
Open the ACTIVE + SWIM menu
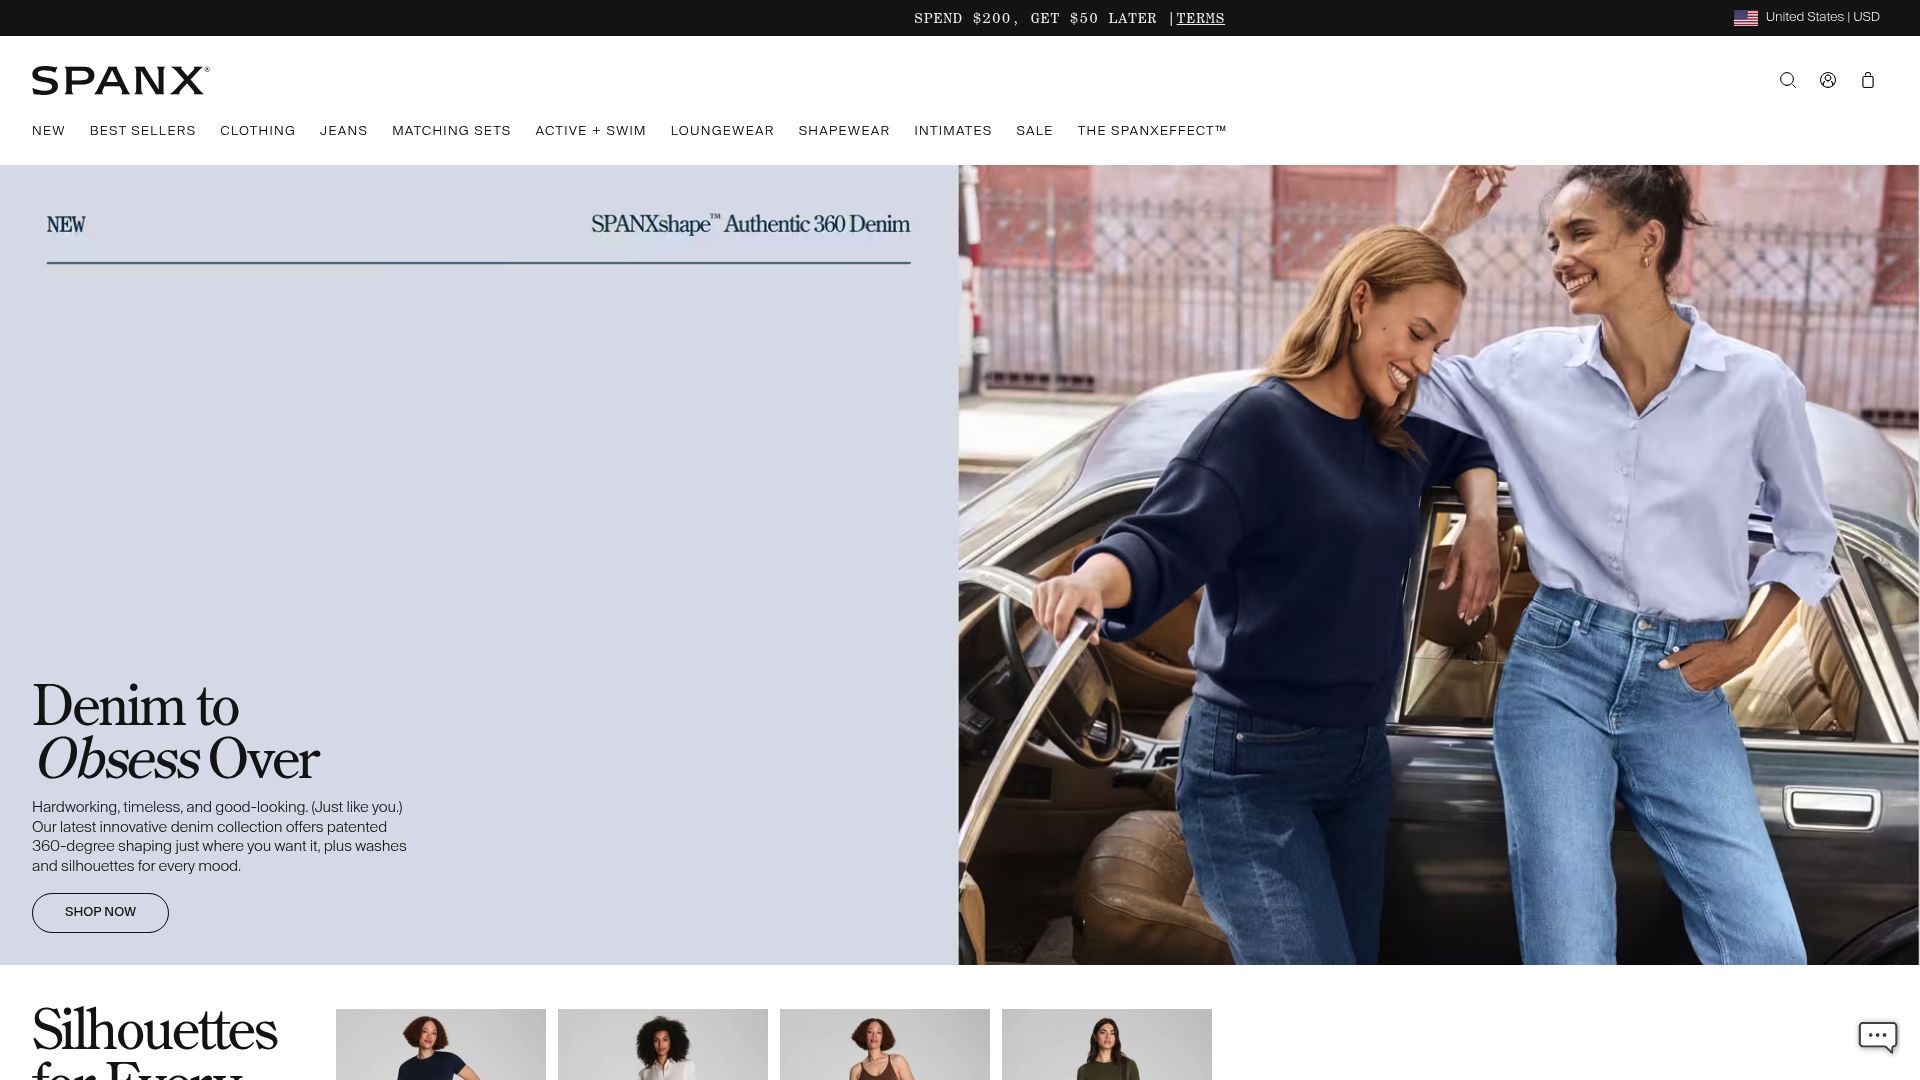click(591, 131)
